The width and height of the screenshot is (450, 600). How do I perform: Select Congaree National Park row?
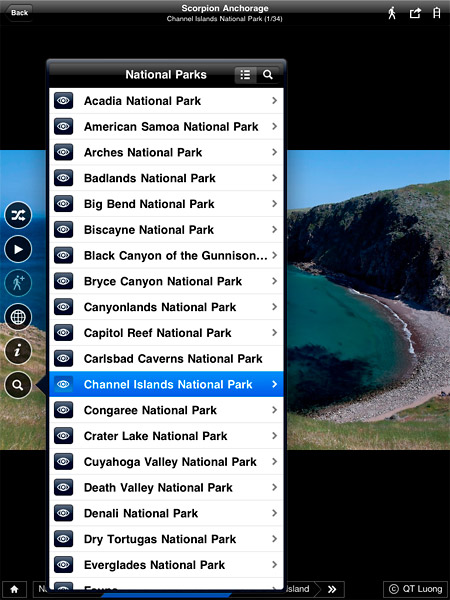point(166,410)
